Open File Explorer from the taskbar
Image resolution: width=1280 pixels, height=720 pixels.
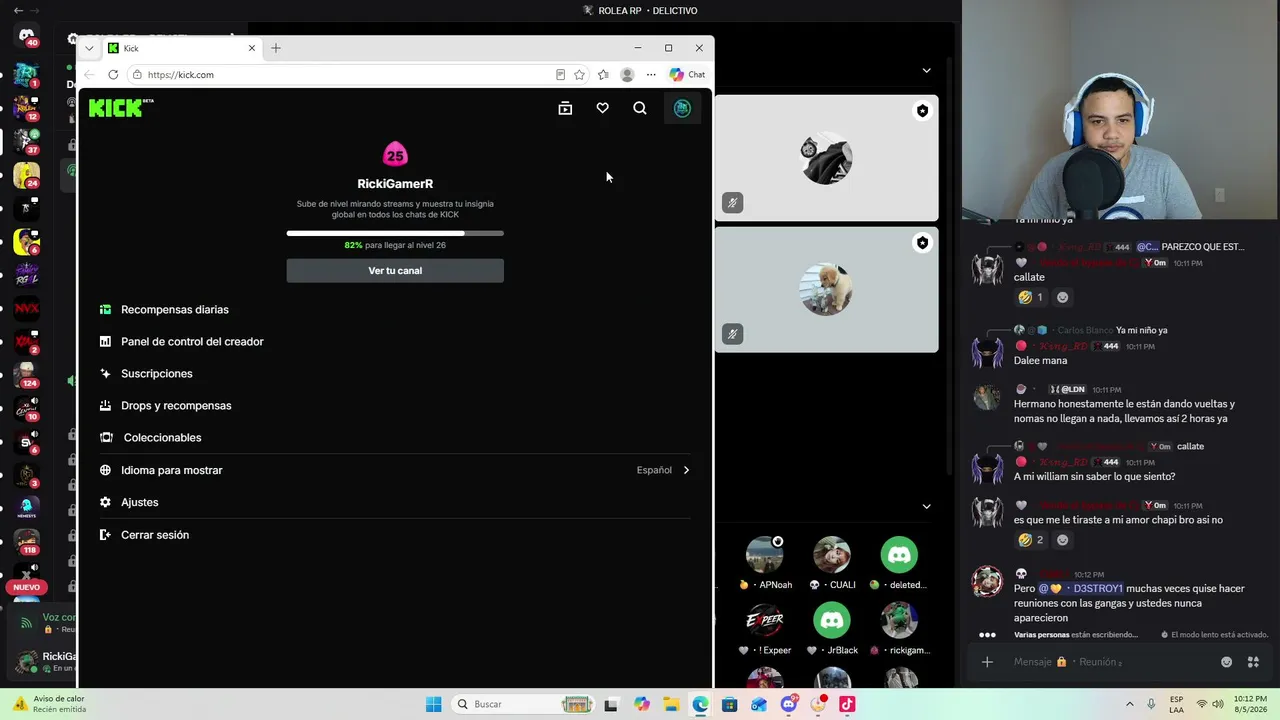tap(671, 704)
